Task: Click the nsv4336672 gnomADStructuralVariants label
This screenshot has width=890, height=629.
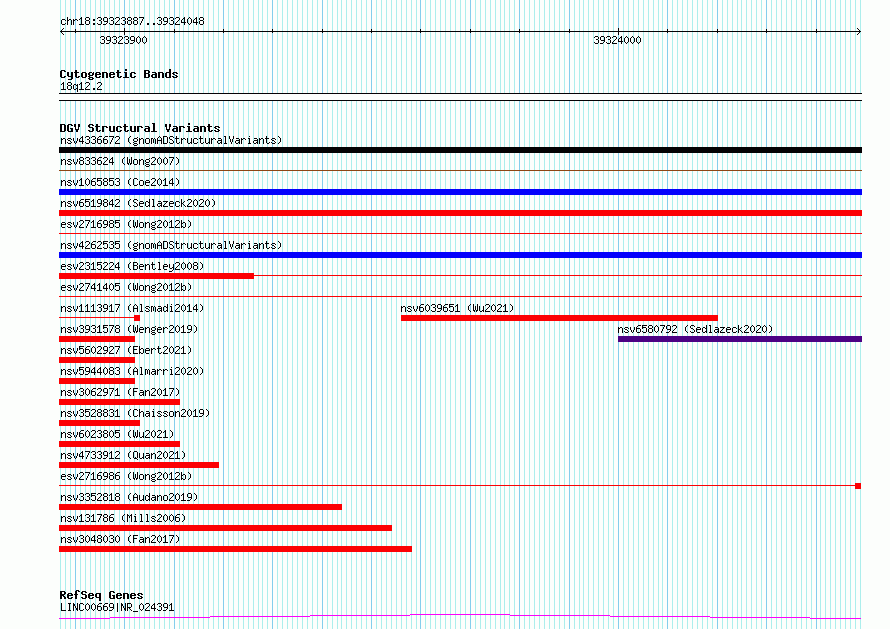Action: (x=171, y=140)
